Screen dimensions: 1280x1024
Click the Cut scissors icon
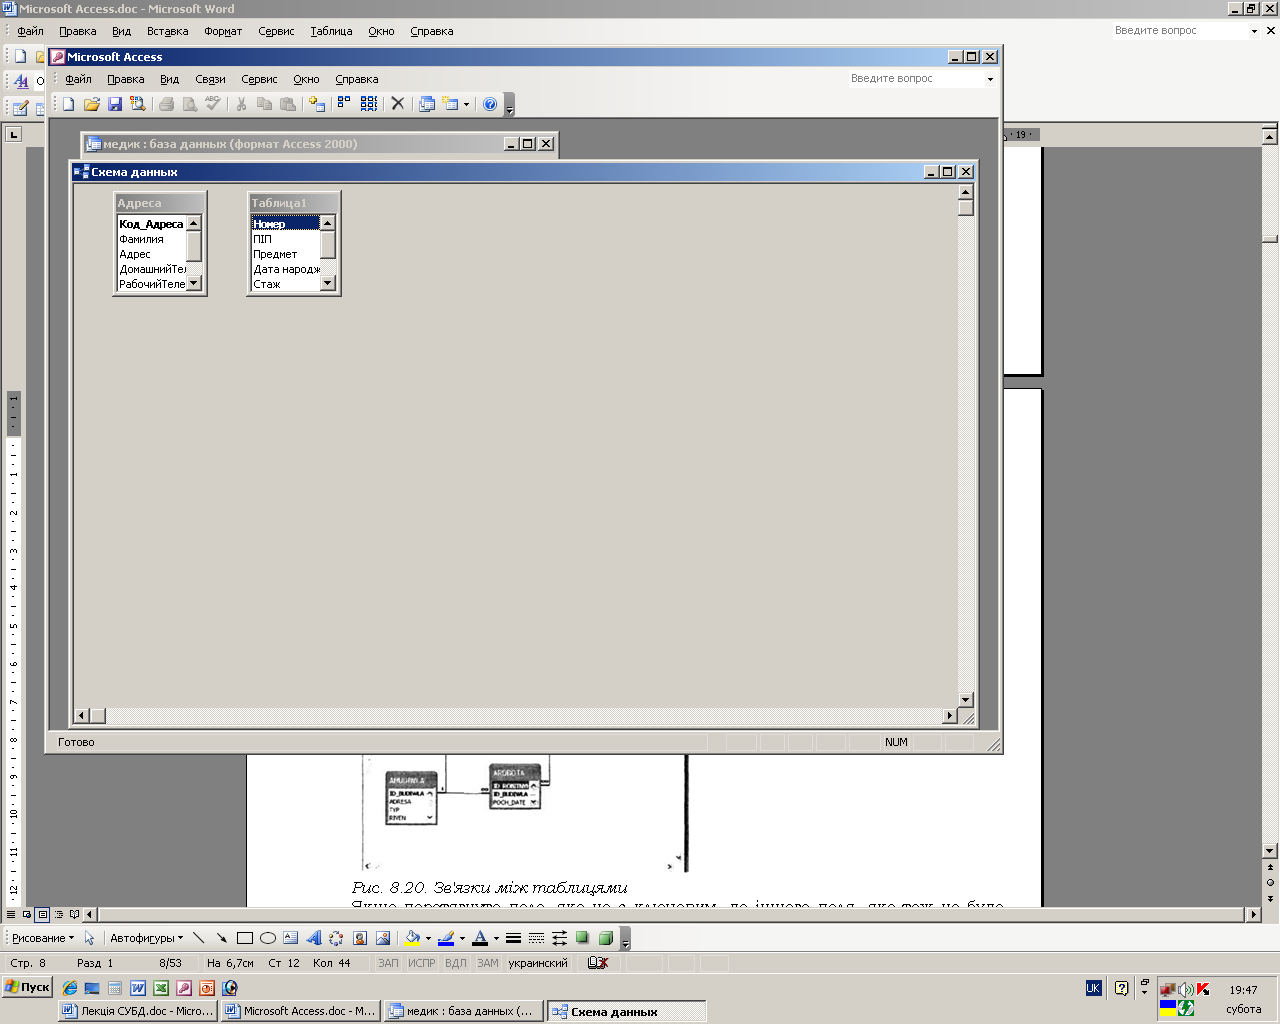pyautogui.click(x=241, y=104)
